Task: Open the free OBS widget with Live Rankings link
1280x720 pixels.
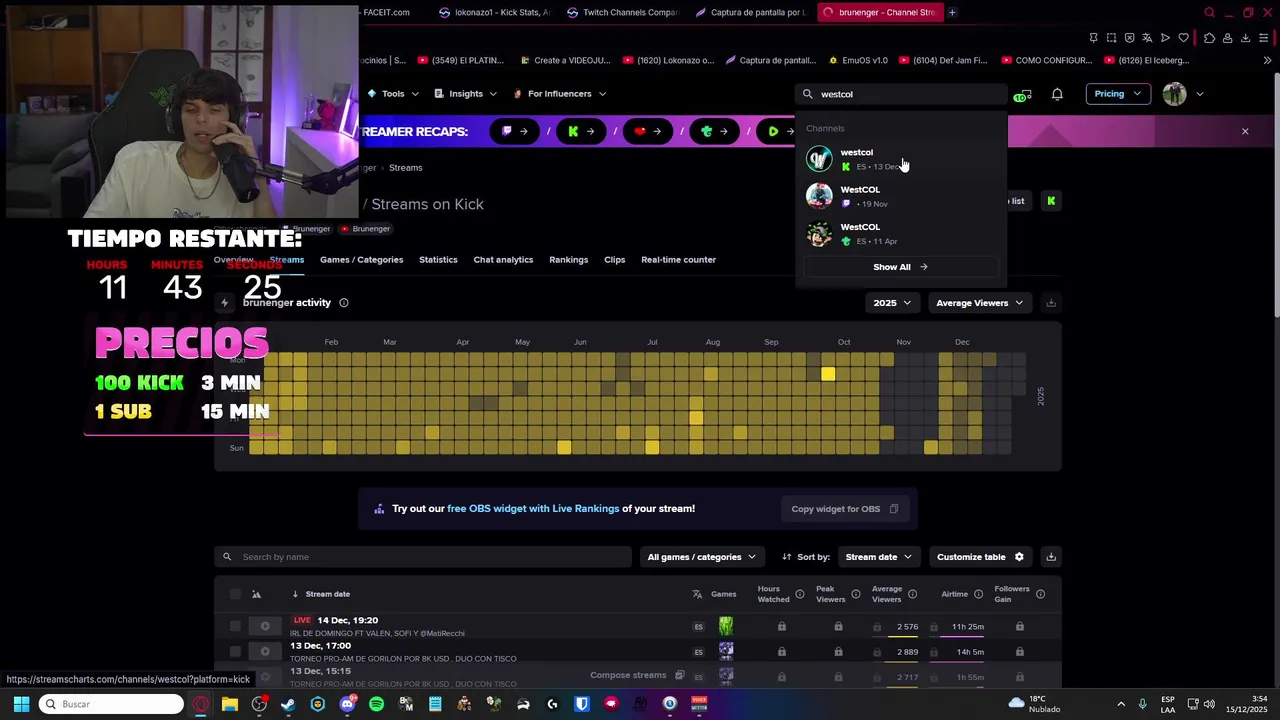Action: pos(533,509)
